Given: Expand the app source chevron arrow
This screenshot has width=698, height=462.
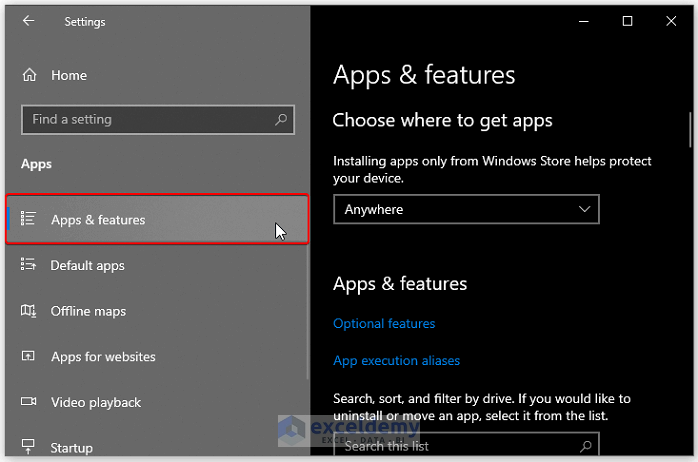Looking at the screenshot, I should click(x=585, y=209).
